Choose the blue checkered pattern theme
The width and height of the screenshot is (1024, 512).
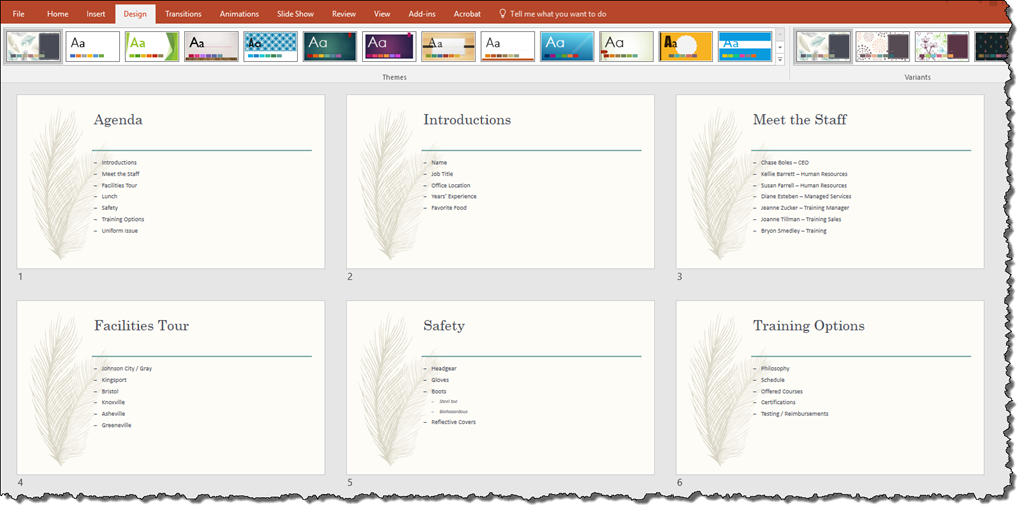click(x=270, y=46)
